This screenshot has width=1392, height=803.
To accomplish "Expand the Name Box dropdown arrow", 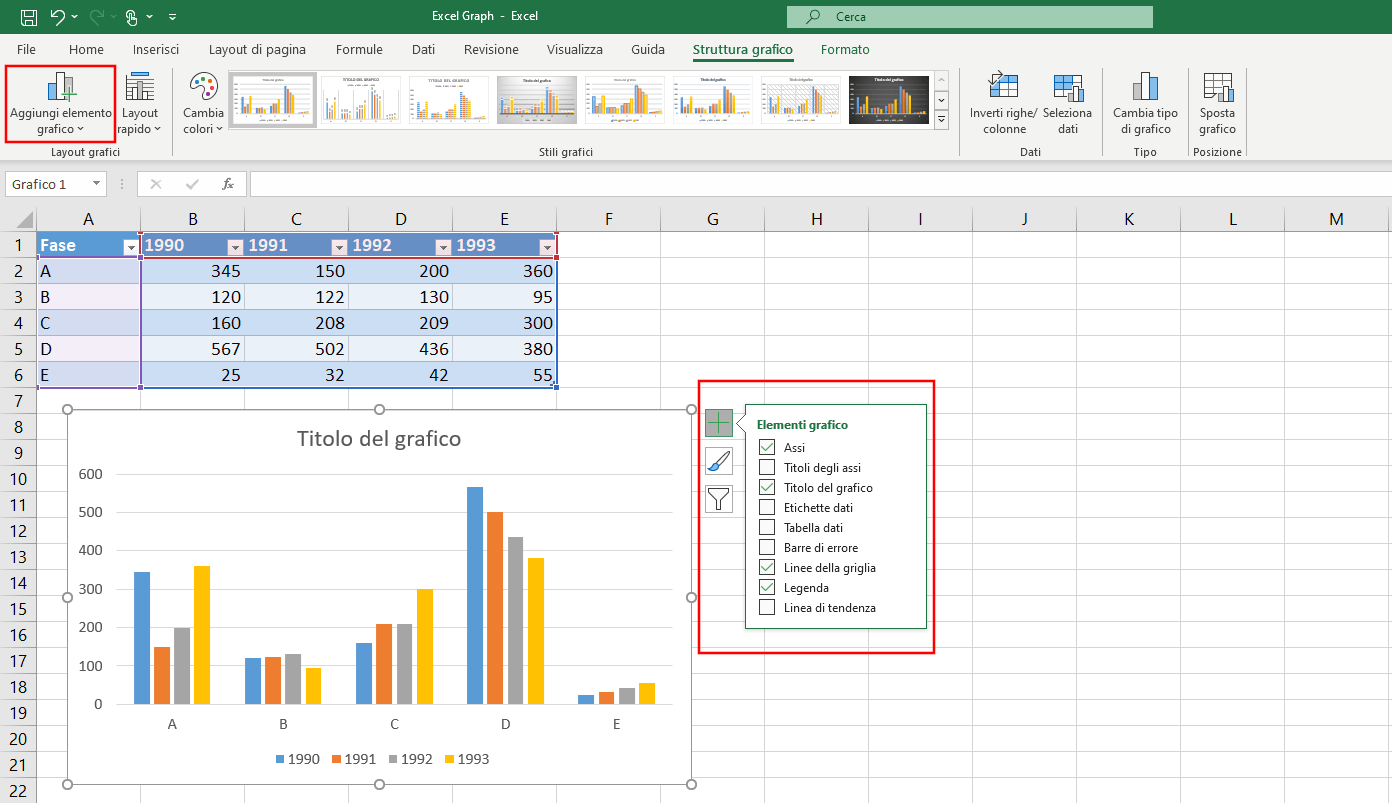I will pos(96,184).
